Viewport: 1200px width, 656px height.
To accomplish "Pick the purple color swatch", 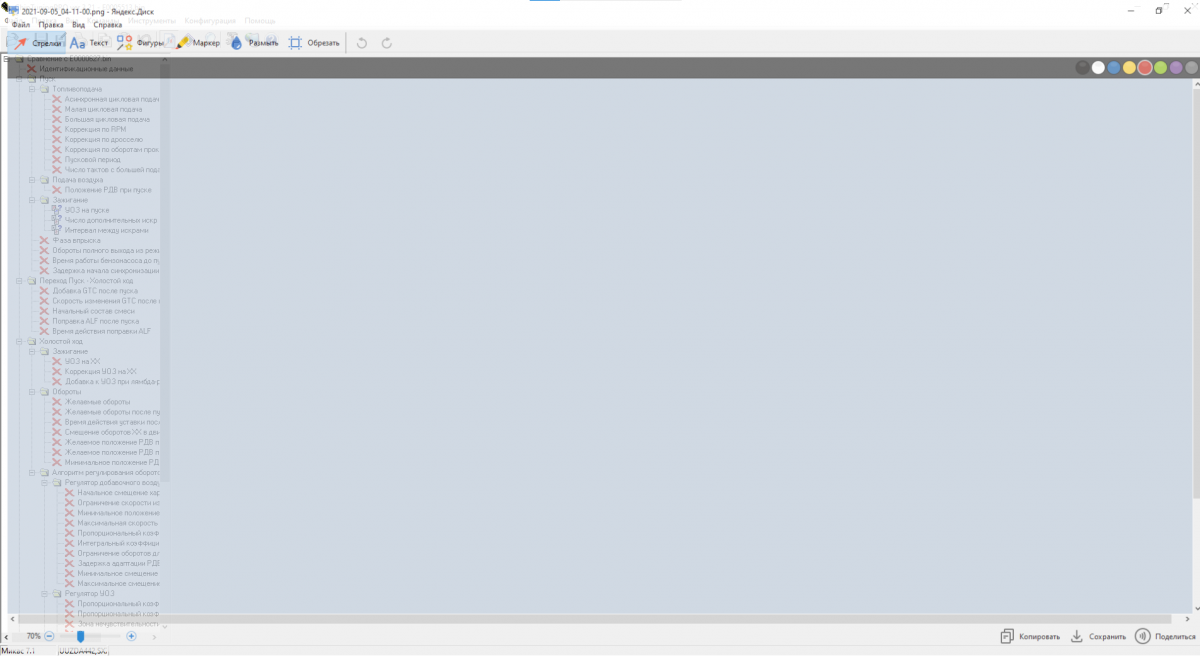I will click(1175, 68).
